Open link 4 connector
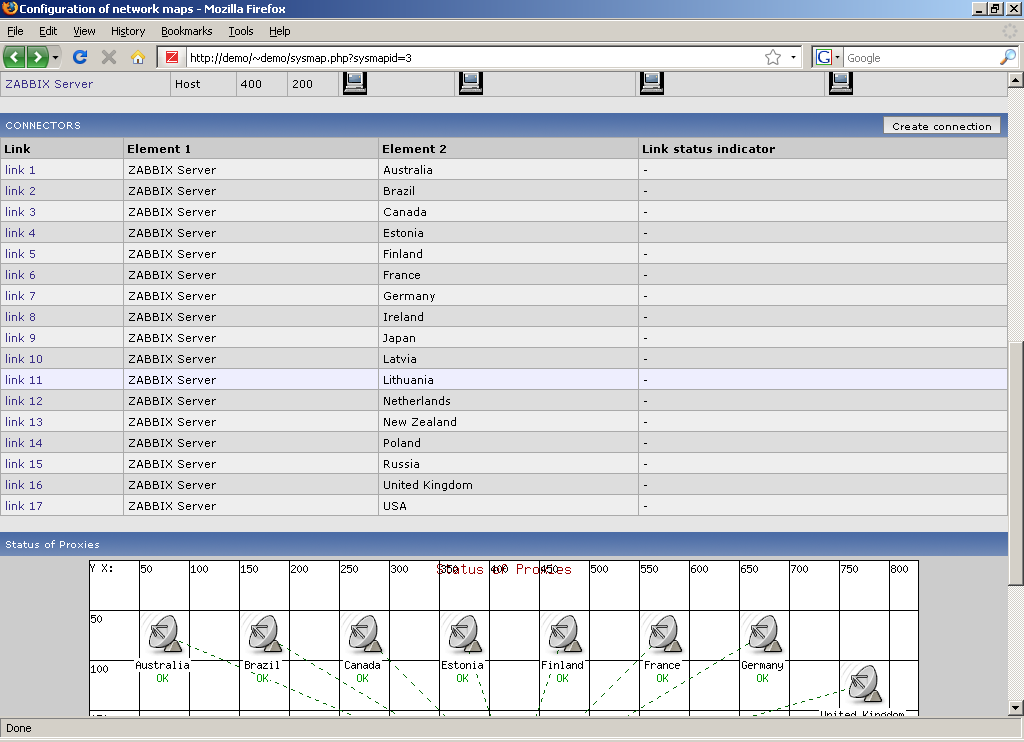This screenshot has height=742, width=1024. [x=20, y=233]
